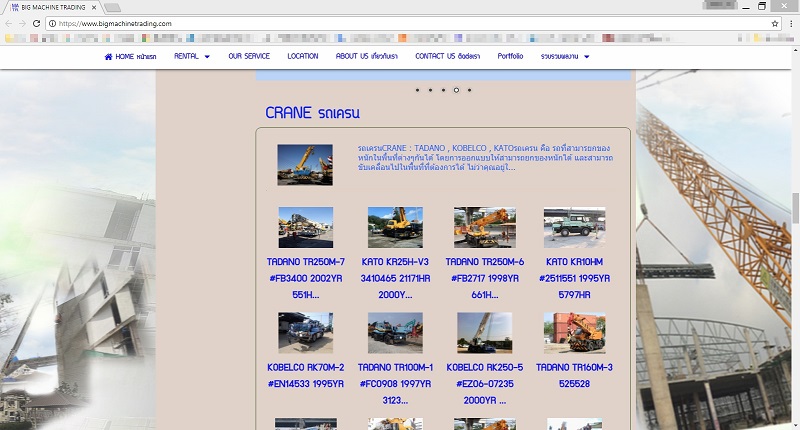Select the third slider dot
The height and width of the screenshot is (430, 800).
coord(443,90)
